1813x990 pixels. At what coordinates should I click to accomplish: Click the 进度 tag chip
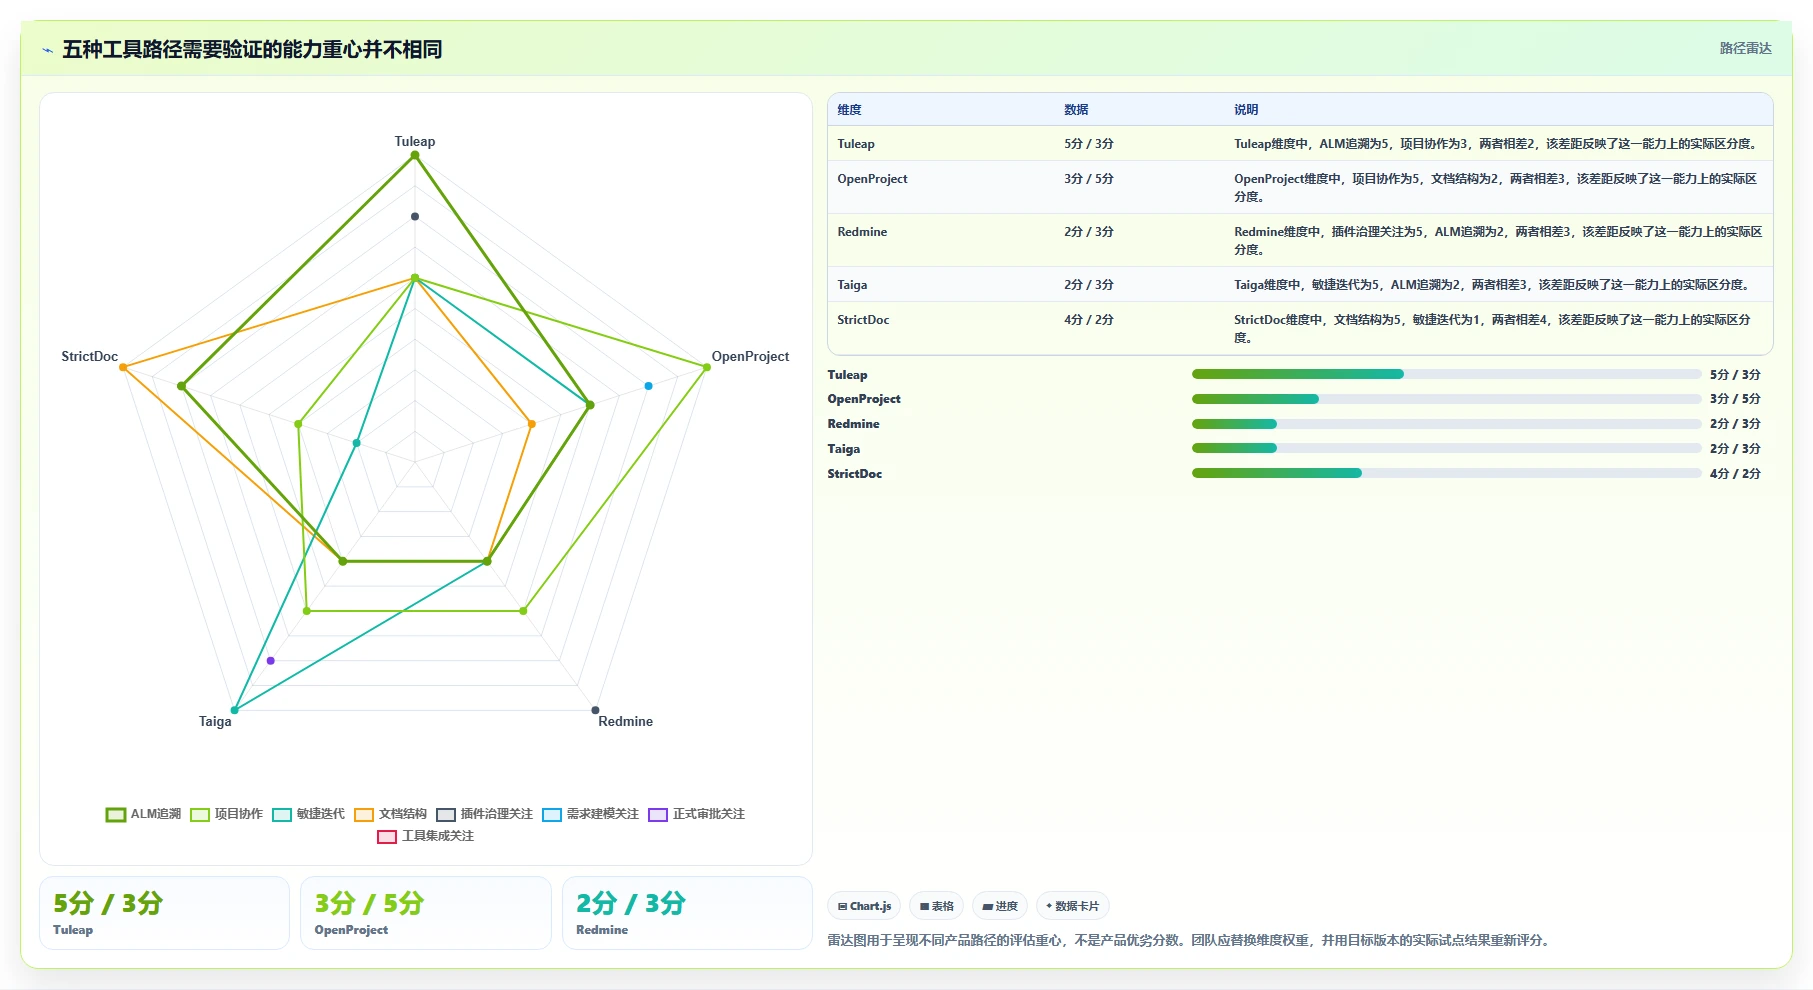pos(1000,906)
